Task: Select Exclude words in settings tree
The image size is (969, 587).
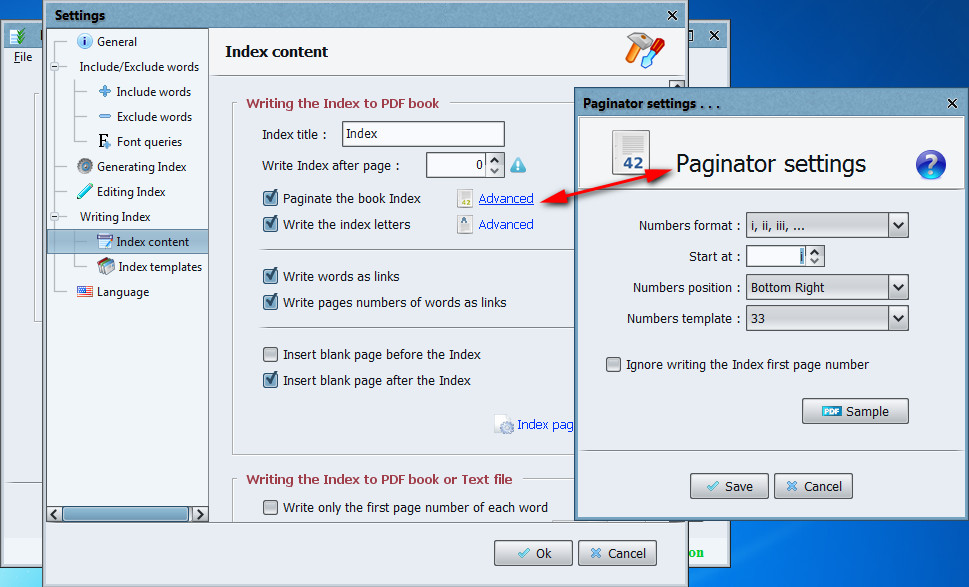Action: click(154, 117)
